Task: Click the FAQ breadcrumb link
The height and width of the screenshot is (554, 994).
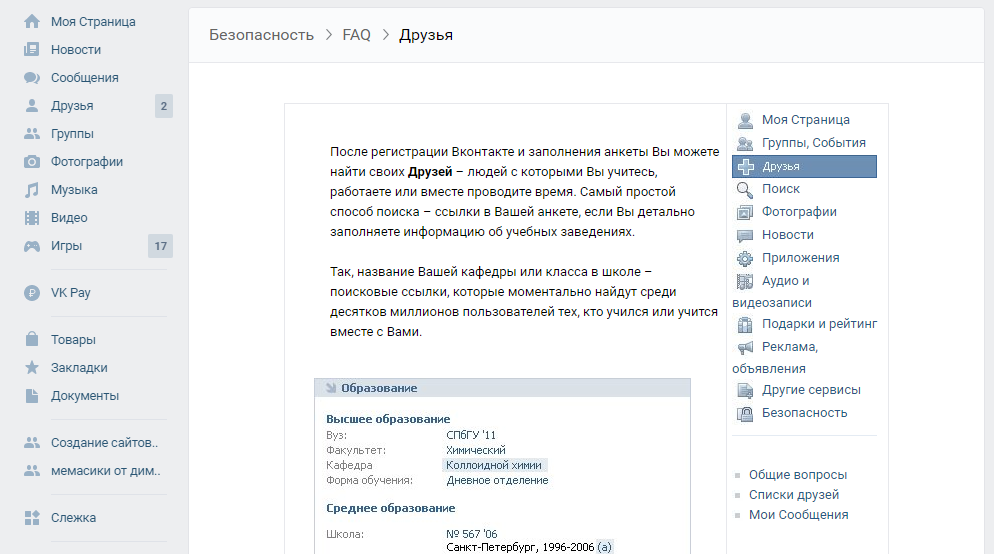Action: click(x=356, y=35)
